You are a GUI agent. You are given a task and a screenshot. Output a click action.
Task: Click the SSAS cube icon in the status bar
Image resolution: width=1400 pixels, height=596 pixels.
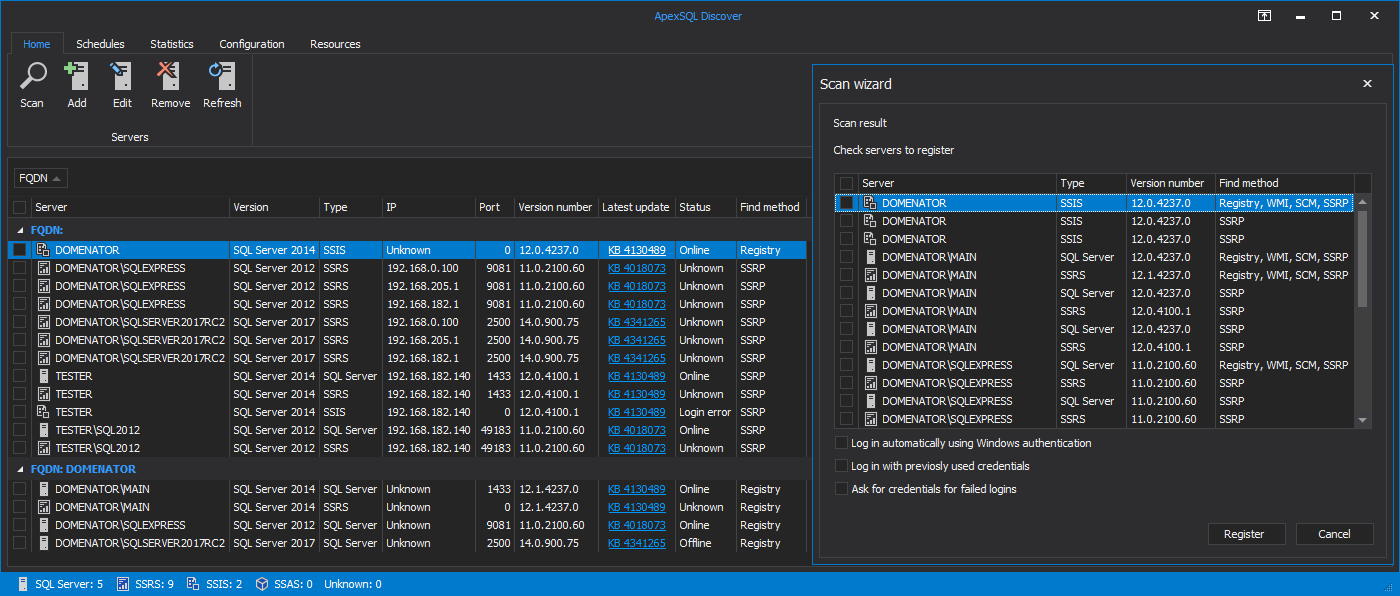tap(261, 584)
